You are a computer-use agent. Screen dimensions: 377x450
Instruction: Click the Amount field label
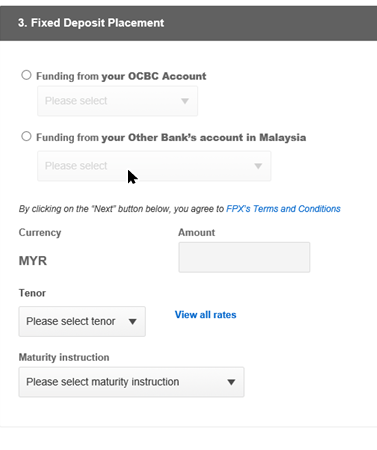197,232
